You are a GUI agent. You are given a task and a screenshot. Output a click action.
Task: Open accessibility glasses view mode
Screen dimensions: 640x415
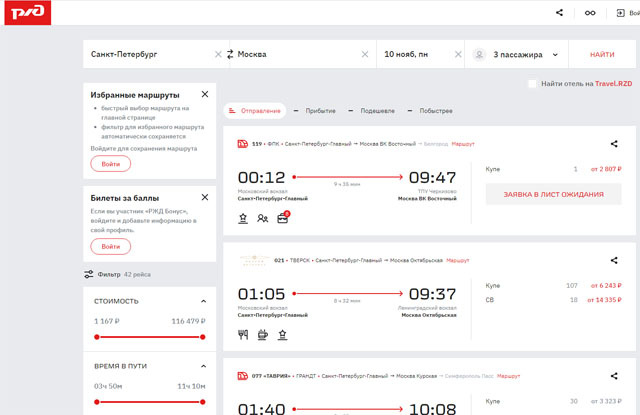[x=590, y=13]
